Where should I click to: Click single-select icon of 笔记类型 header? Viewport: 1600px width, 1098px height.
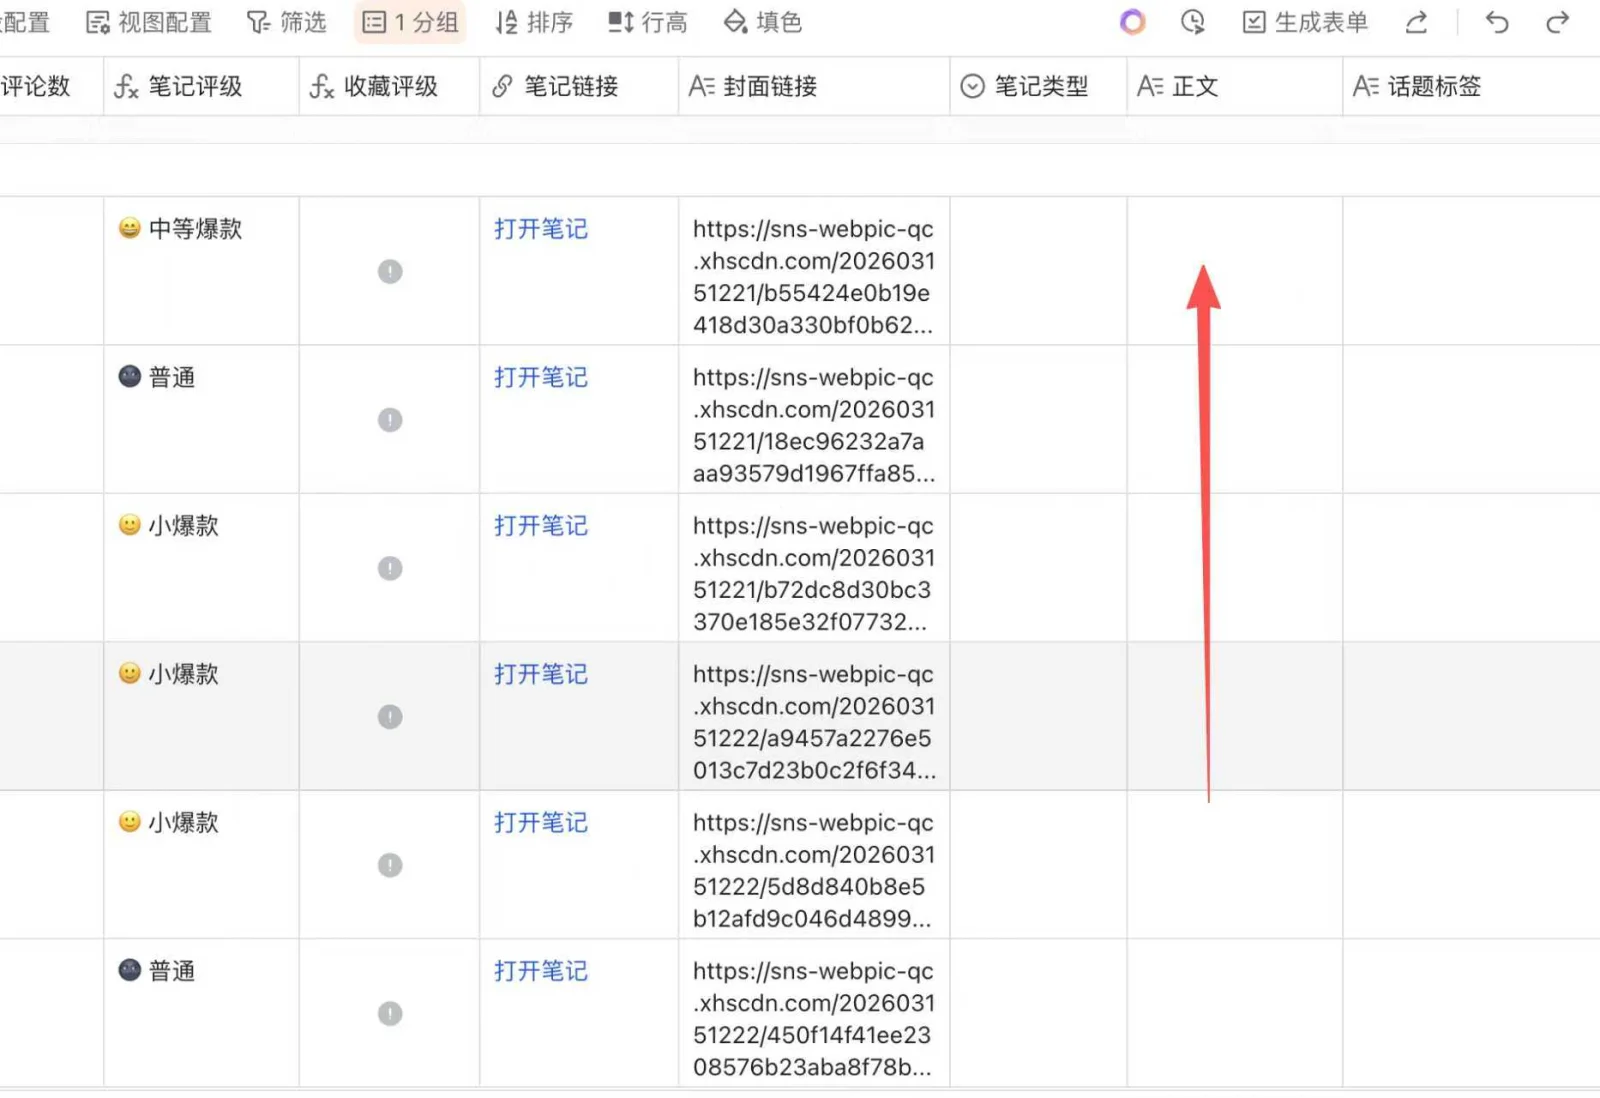[x=972, y=87]
